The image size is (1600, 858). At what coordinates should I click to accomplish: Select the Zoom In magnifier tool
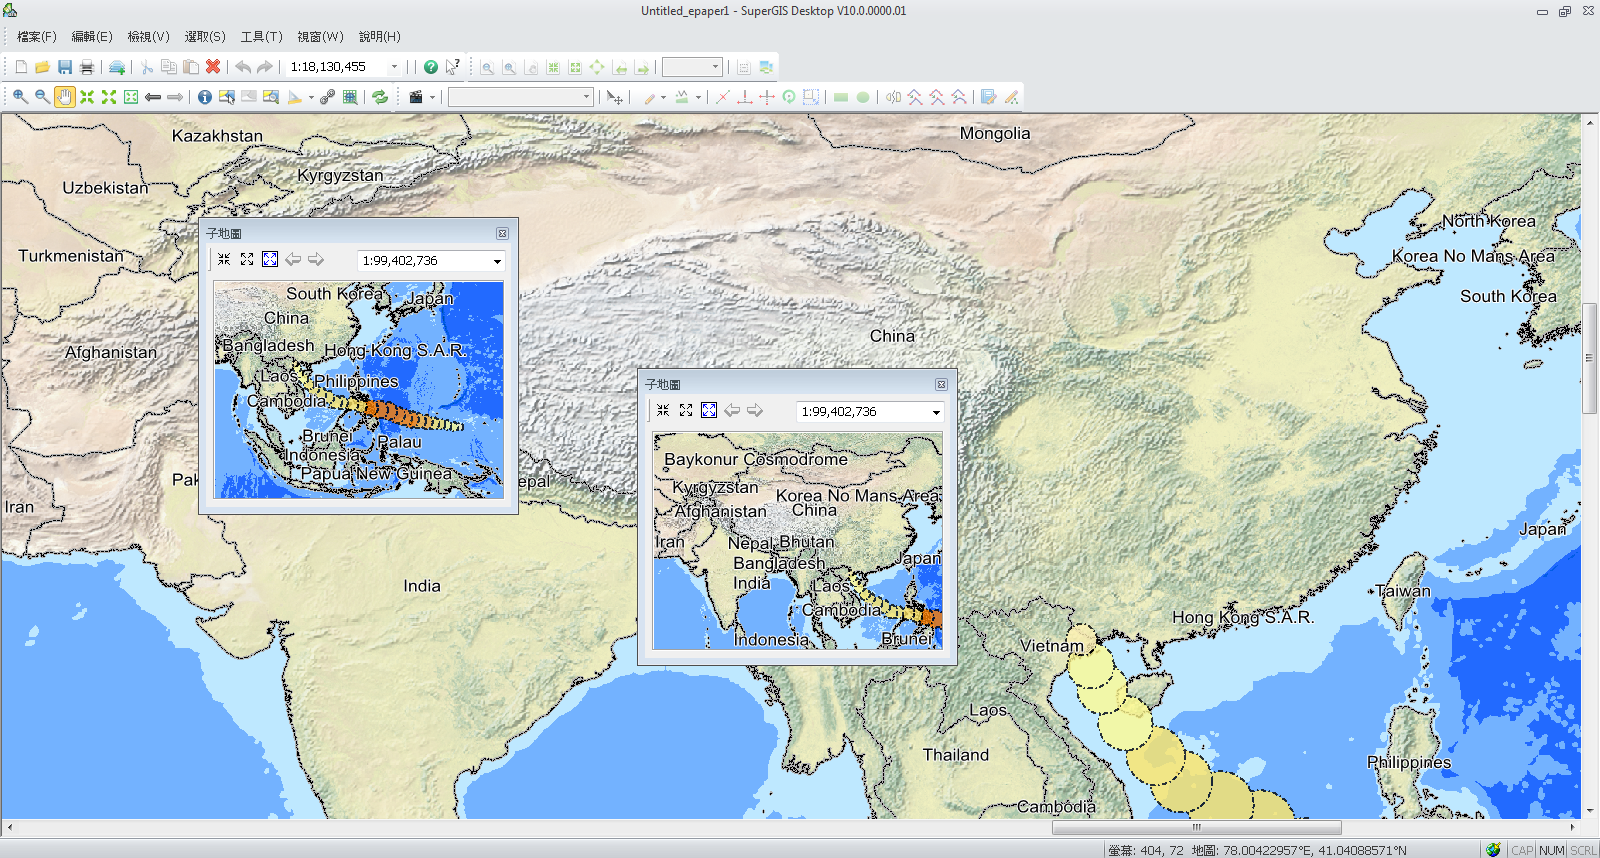click(x=20, y=97)
